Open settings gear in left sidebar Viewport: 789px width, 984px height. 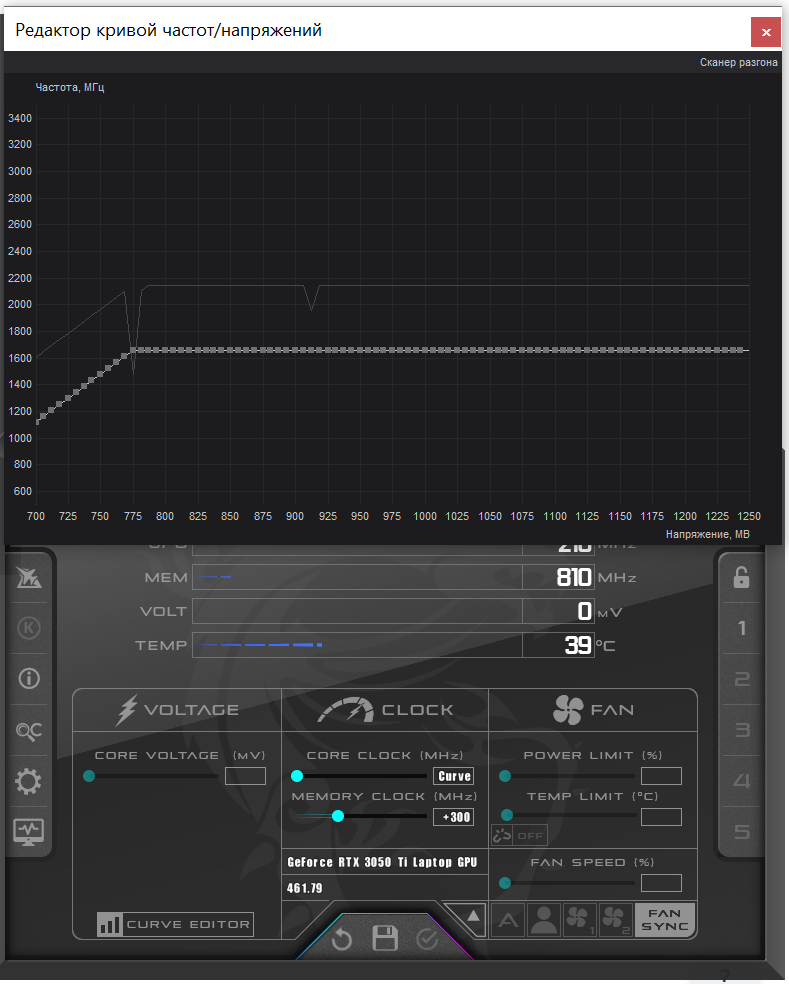tap(28, 781)
